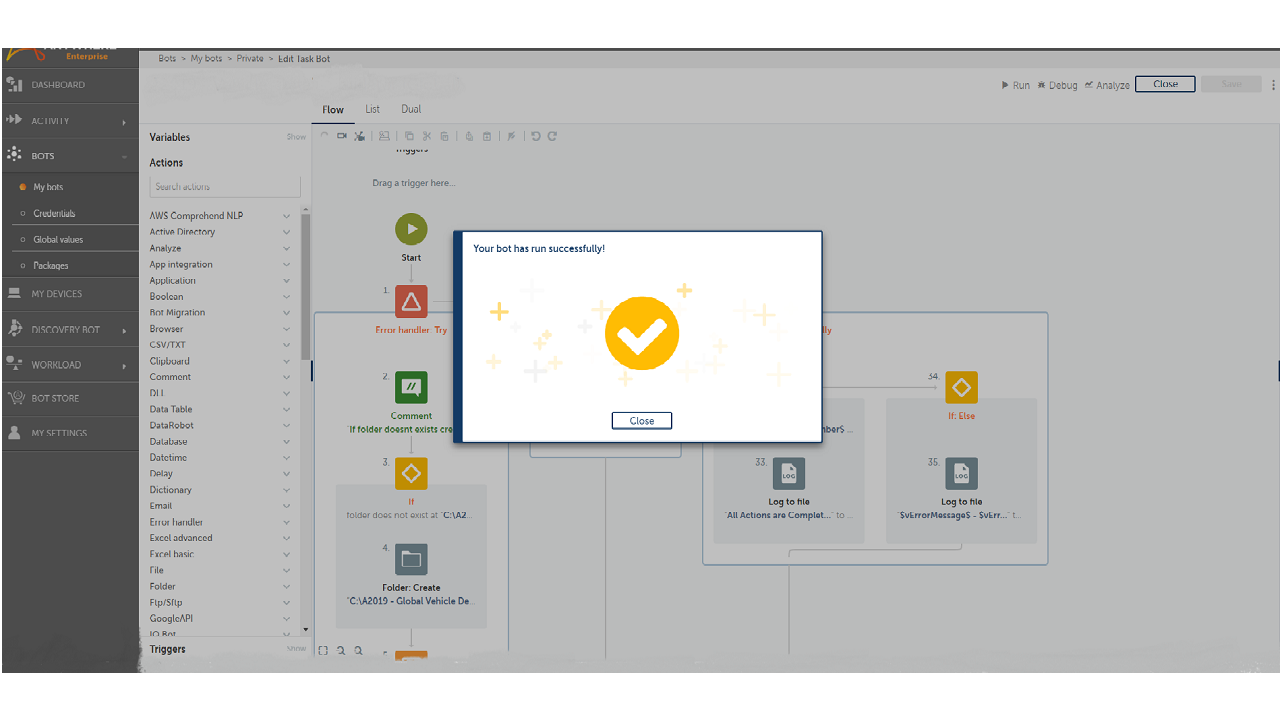Select the If Else icon at step 34

[x=961, y=387]
